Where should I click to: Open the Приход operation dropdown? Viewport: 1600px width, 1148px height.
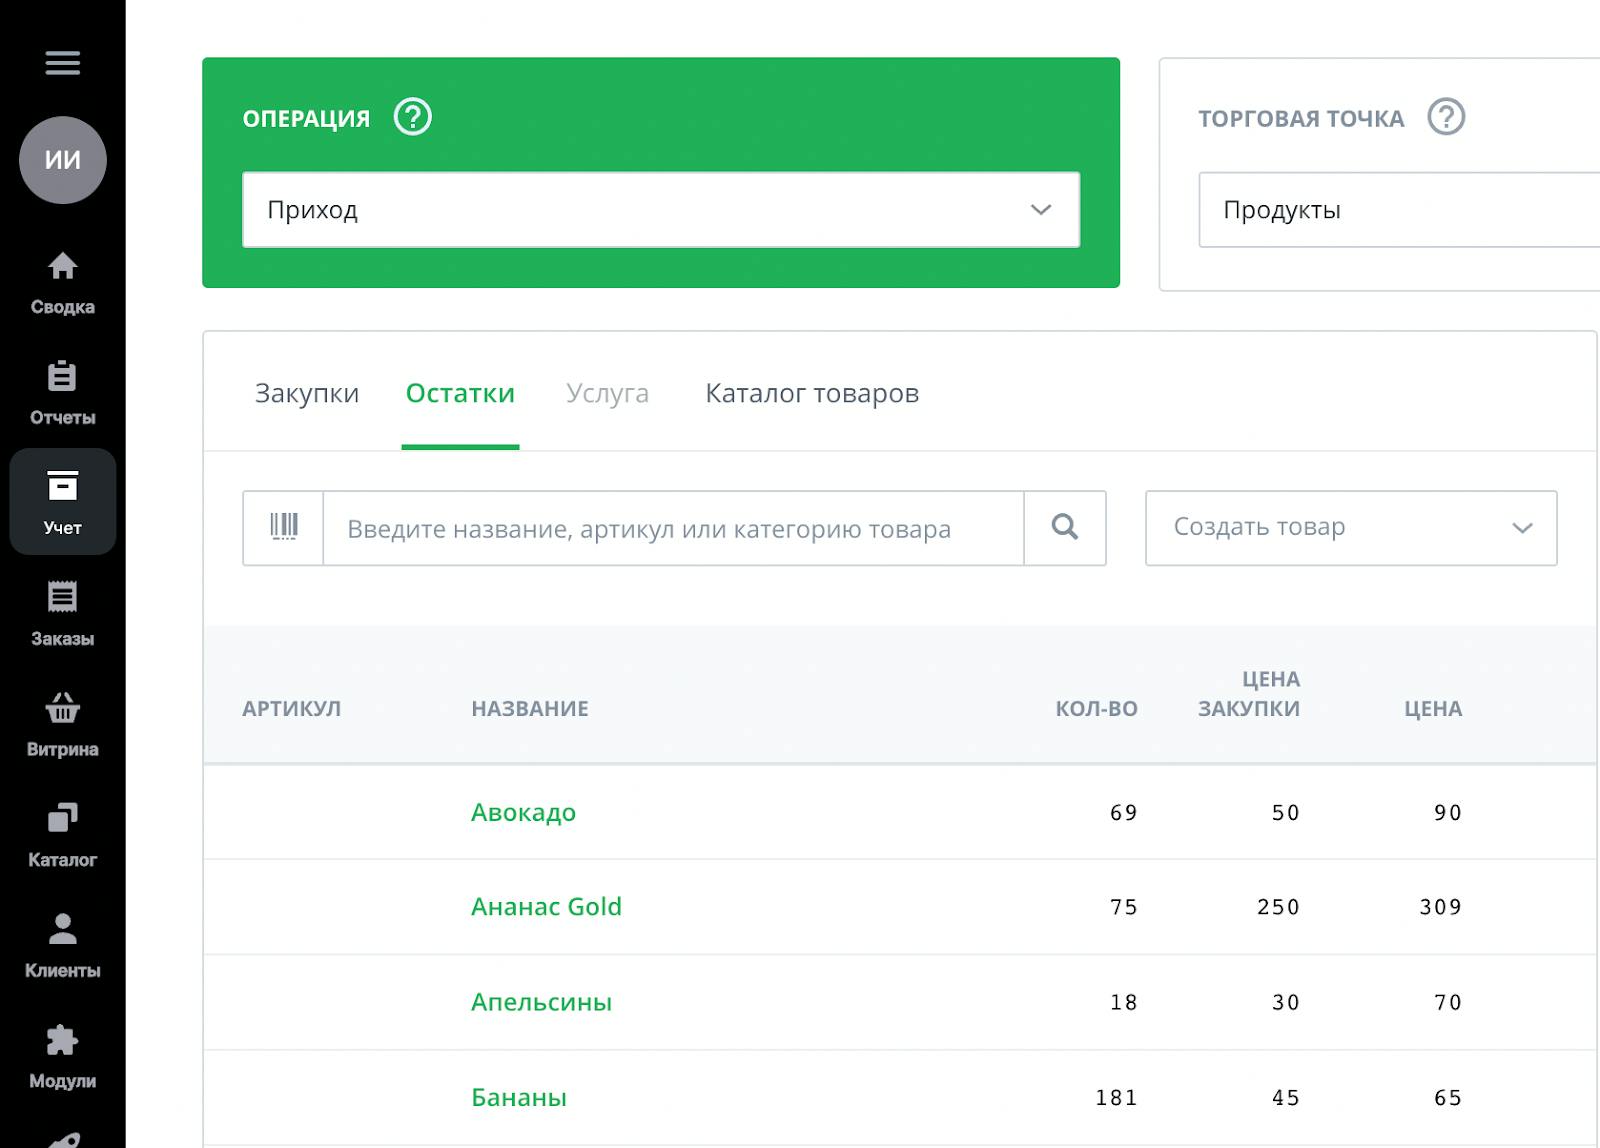point(661,210)
